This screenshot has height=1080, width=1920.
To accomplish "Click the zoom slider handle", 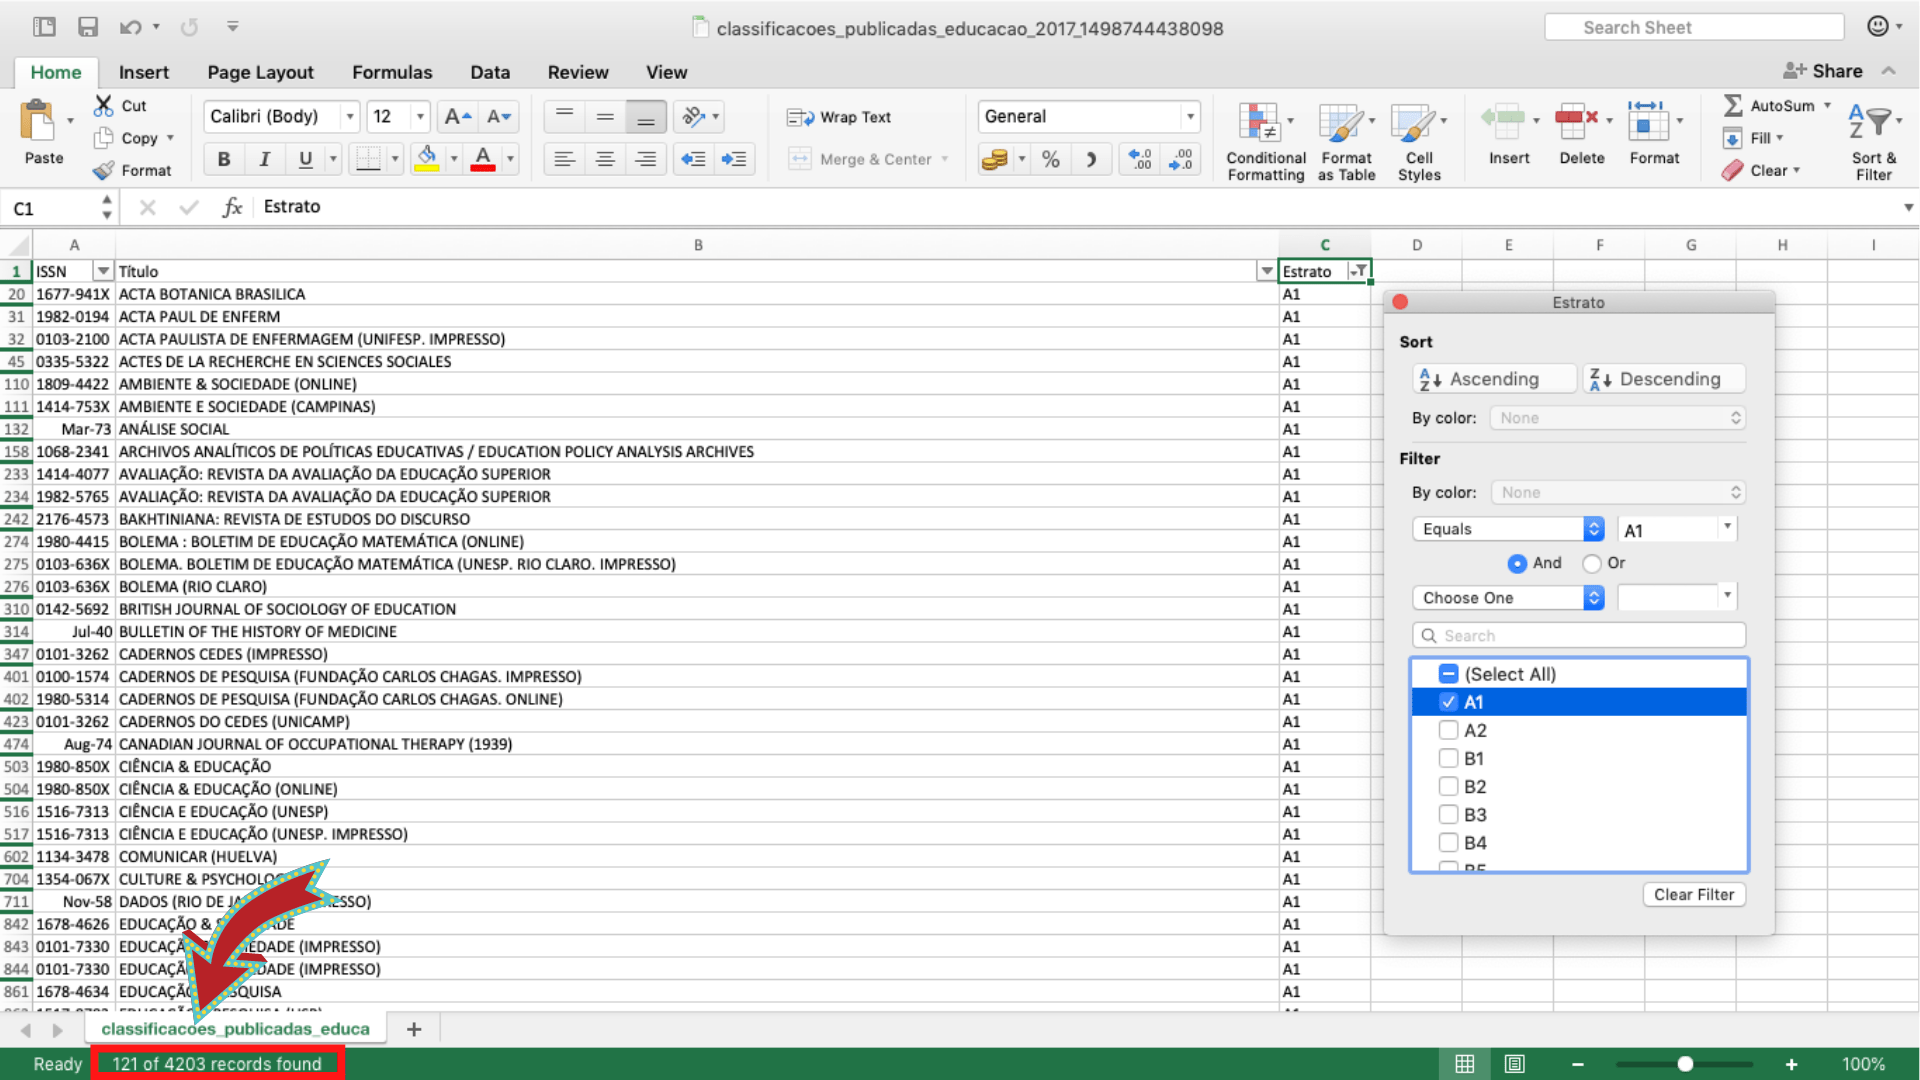I will [1685, 1064].
